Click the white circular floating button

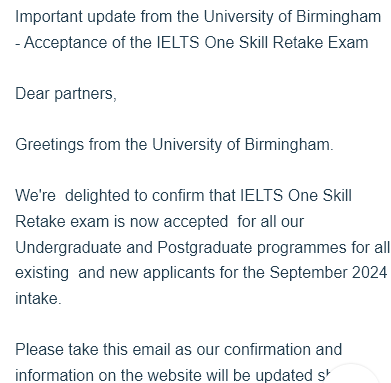coord(353,376)
